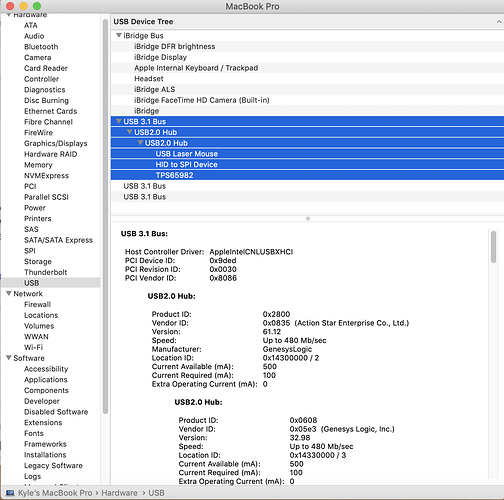
Task: Collapse the iBridge Bus tree node
Action: point(118,35)
